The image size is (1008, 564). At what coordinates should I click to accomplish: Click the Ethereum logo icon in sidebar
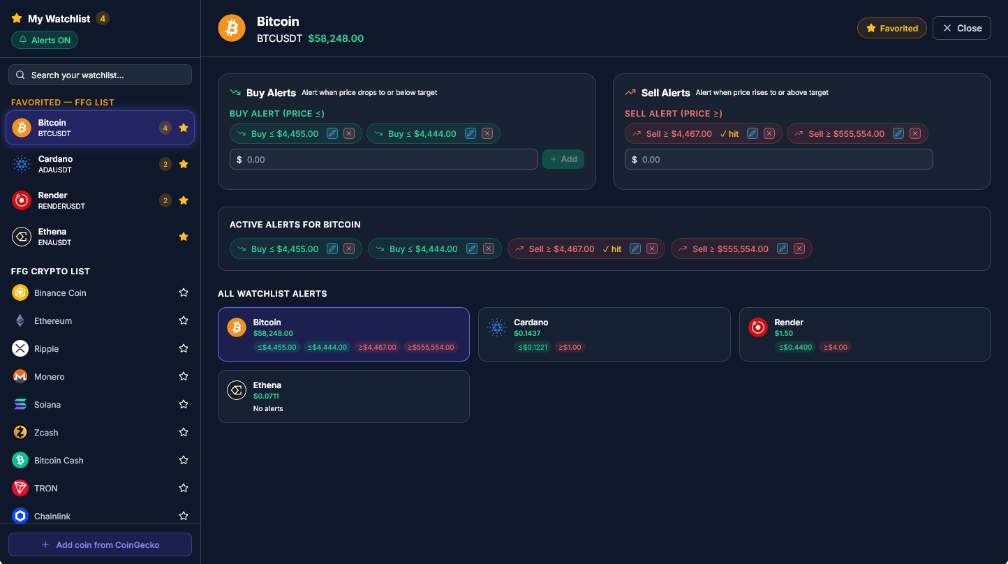click(21, 320)
